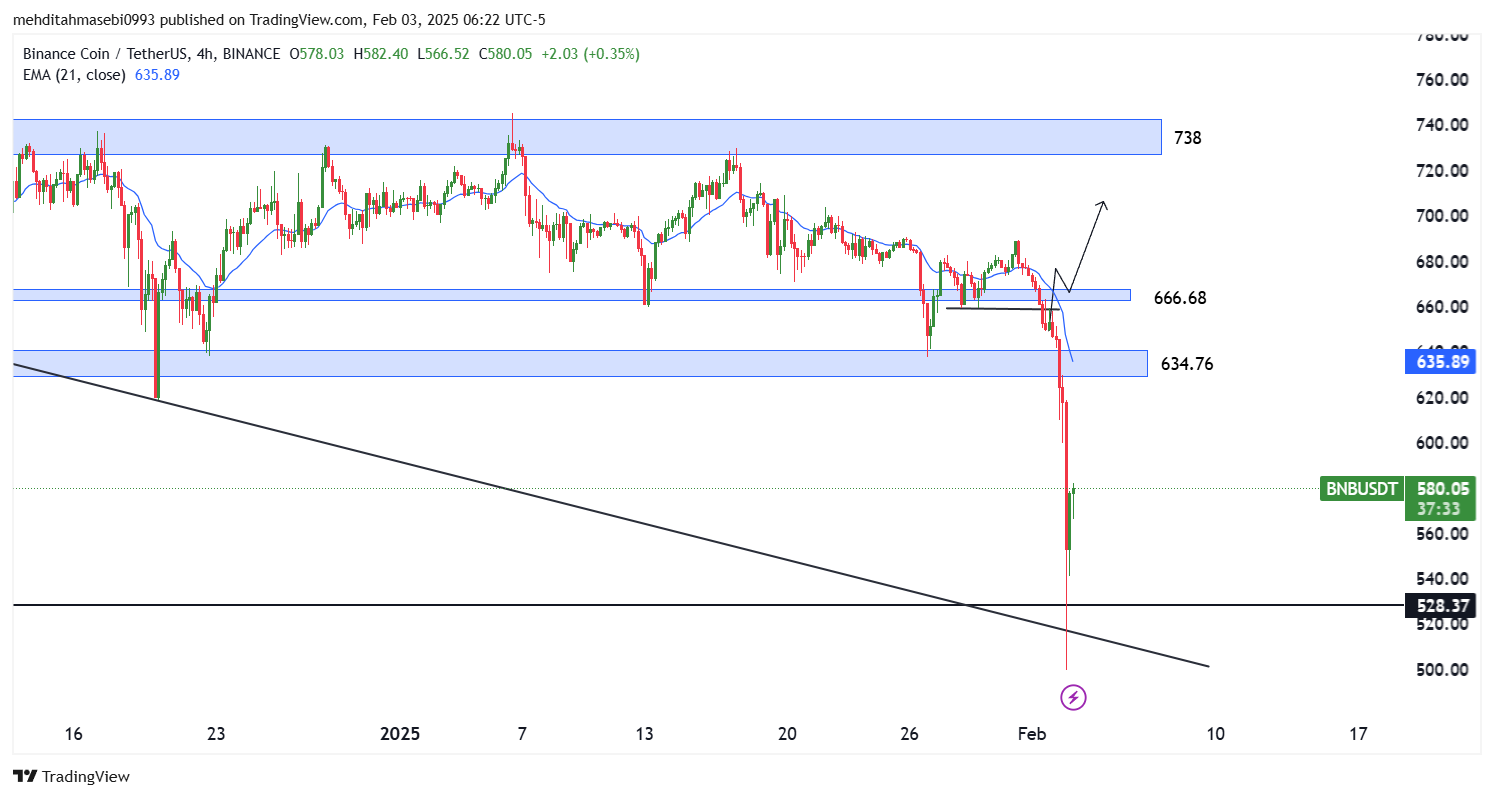Click the 660.00 price axis label
Viewport: 1494px width, 798px height.
point(1441,306)
